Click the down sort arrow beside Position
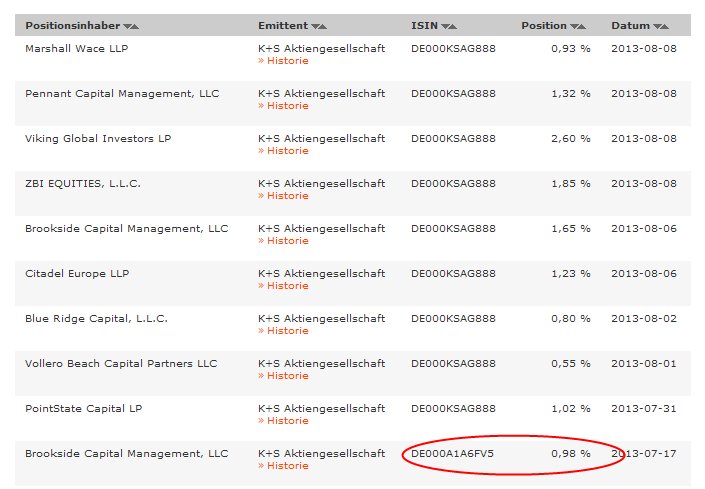This screenshot has height=489, width=705. pyautogui.click(x=574, y=26)
